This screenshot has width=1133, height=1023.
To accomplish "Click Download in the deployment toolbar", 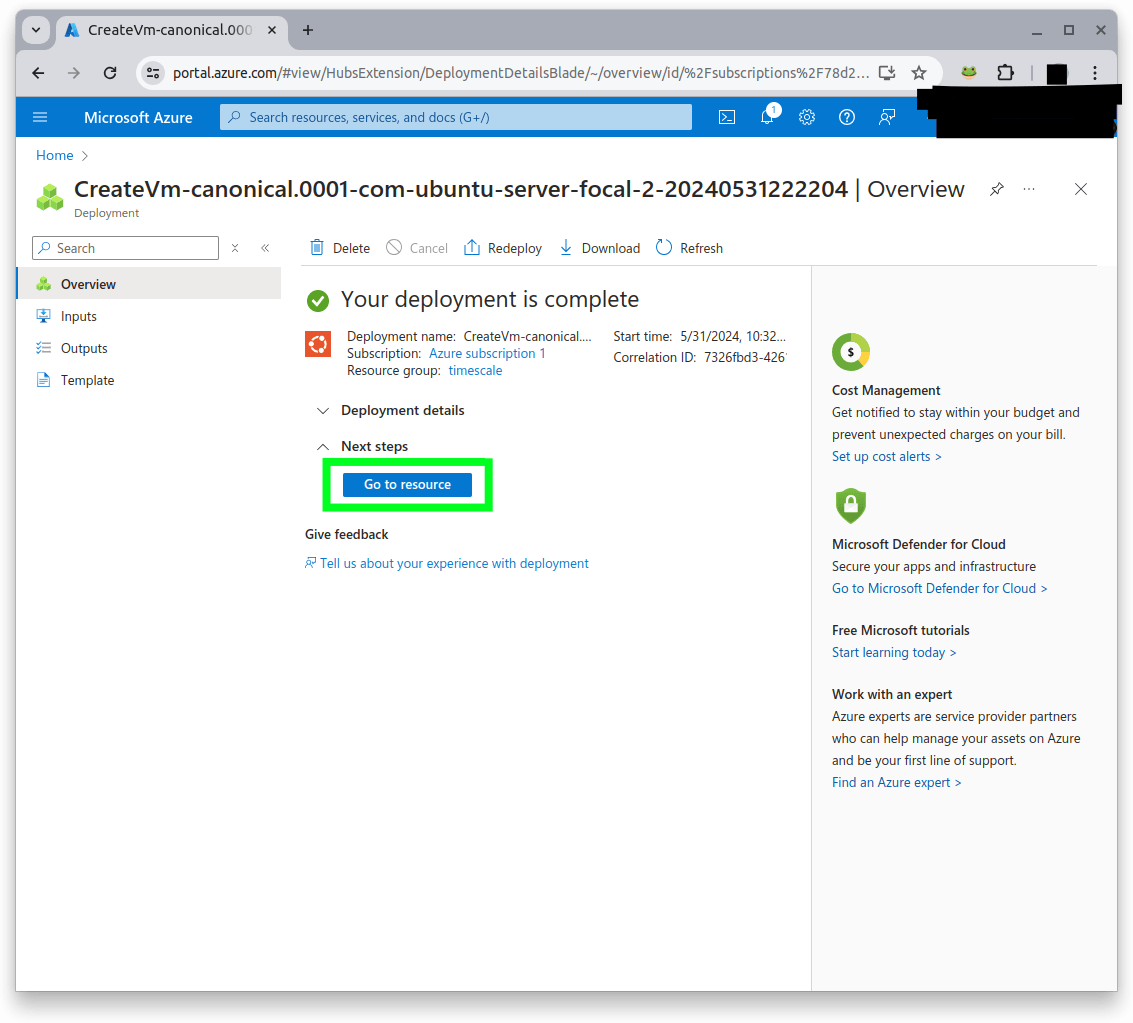I will (x=598, y=248).
